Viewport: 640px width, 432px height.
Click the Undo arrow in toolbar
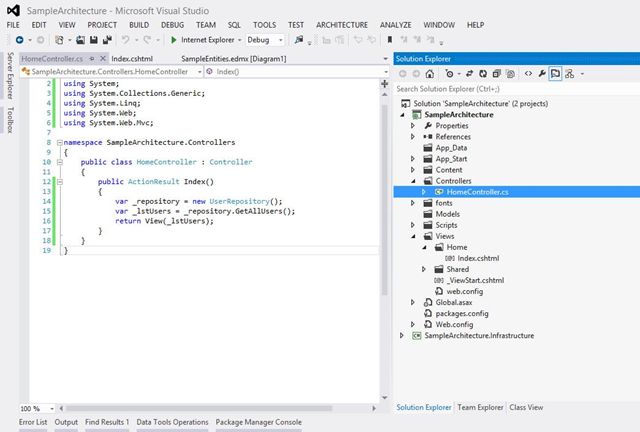click(126, 40)
